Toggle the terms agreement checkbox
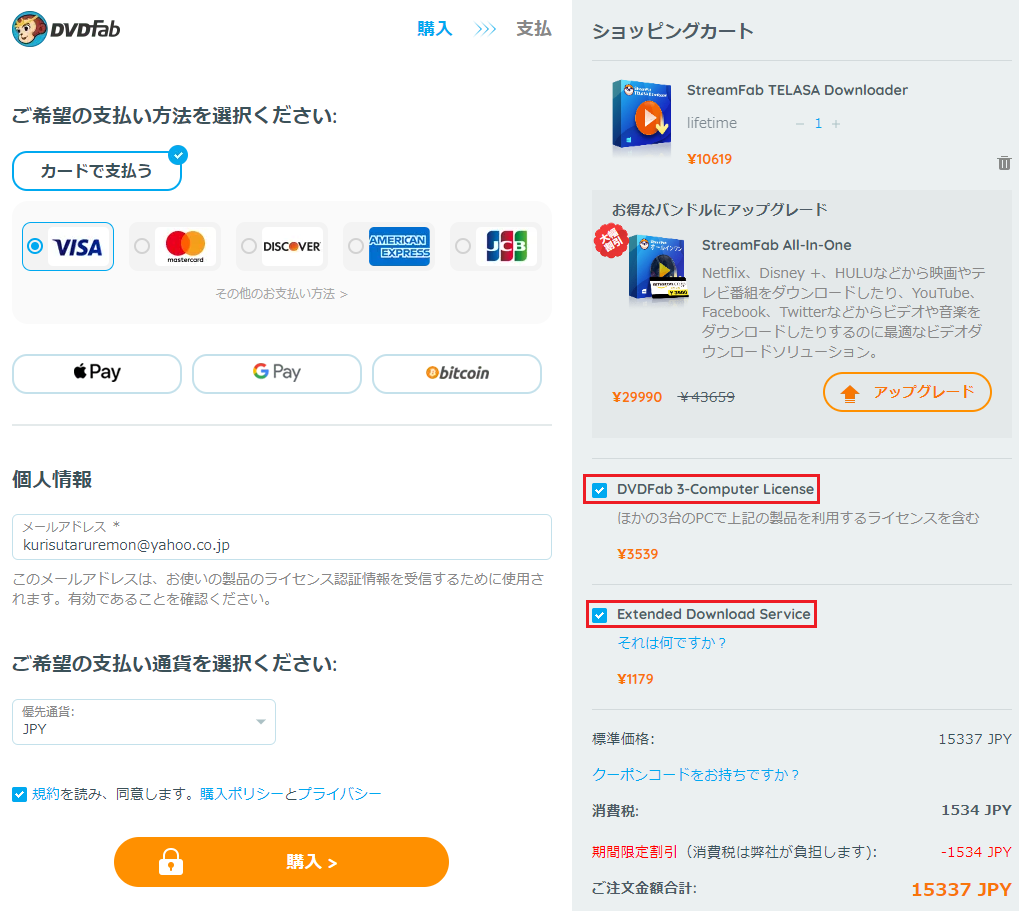Screen dimensions: 1019x911 click(x=19, y=794)
